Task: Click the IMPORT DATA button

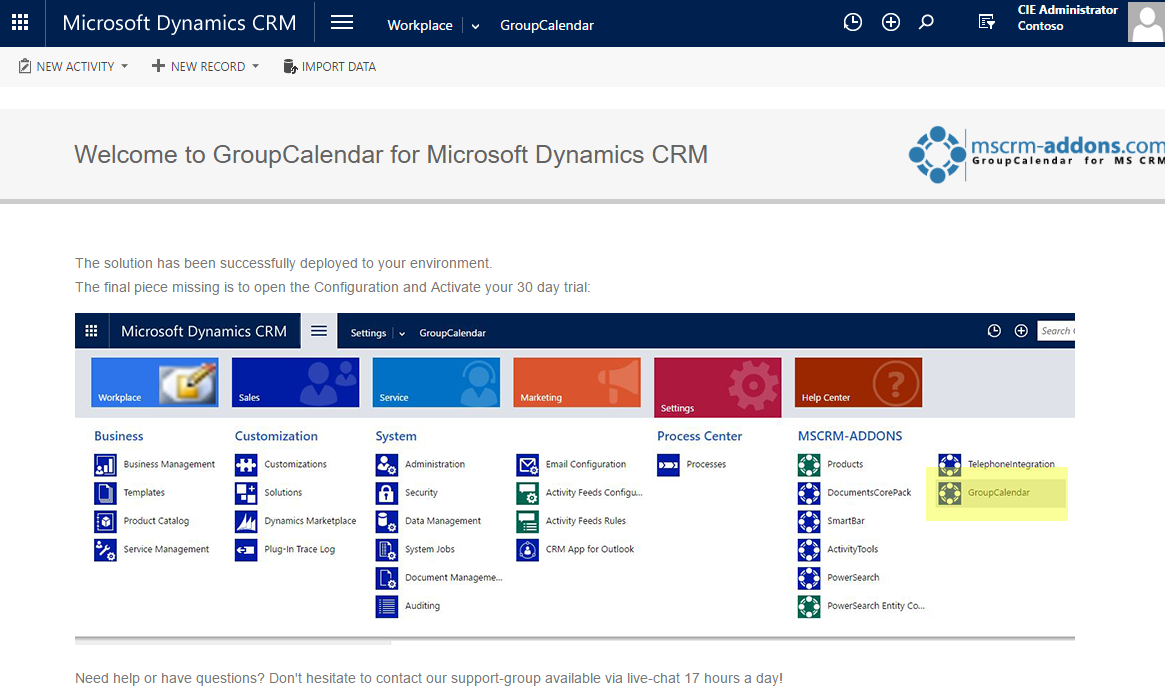Action: (330, 67)
